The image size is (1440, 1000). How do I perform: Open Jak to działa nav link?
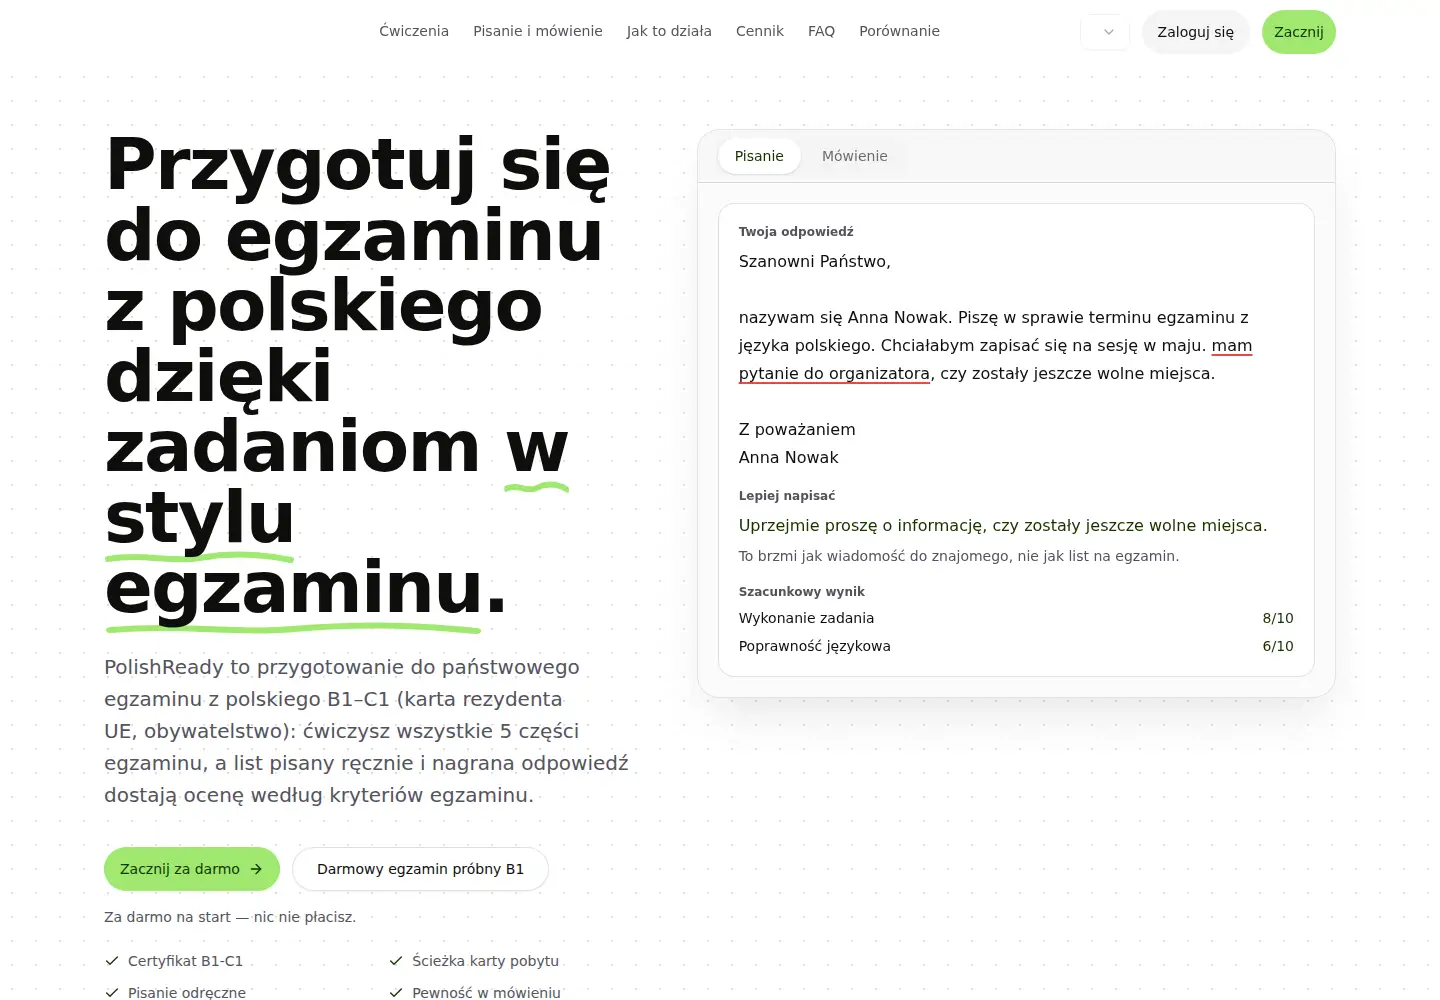pos(669,31)
